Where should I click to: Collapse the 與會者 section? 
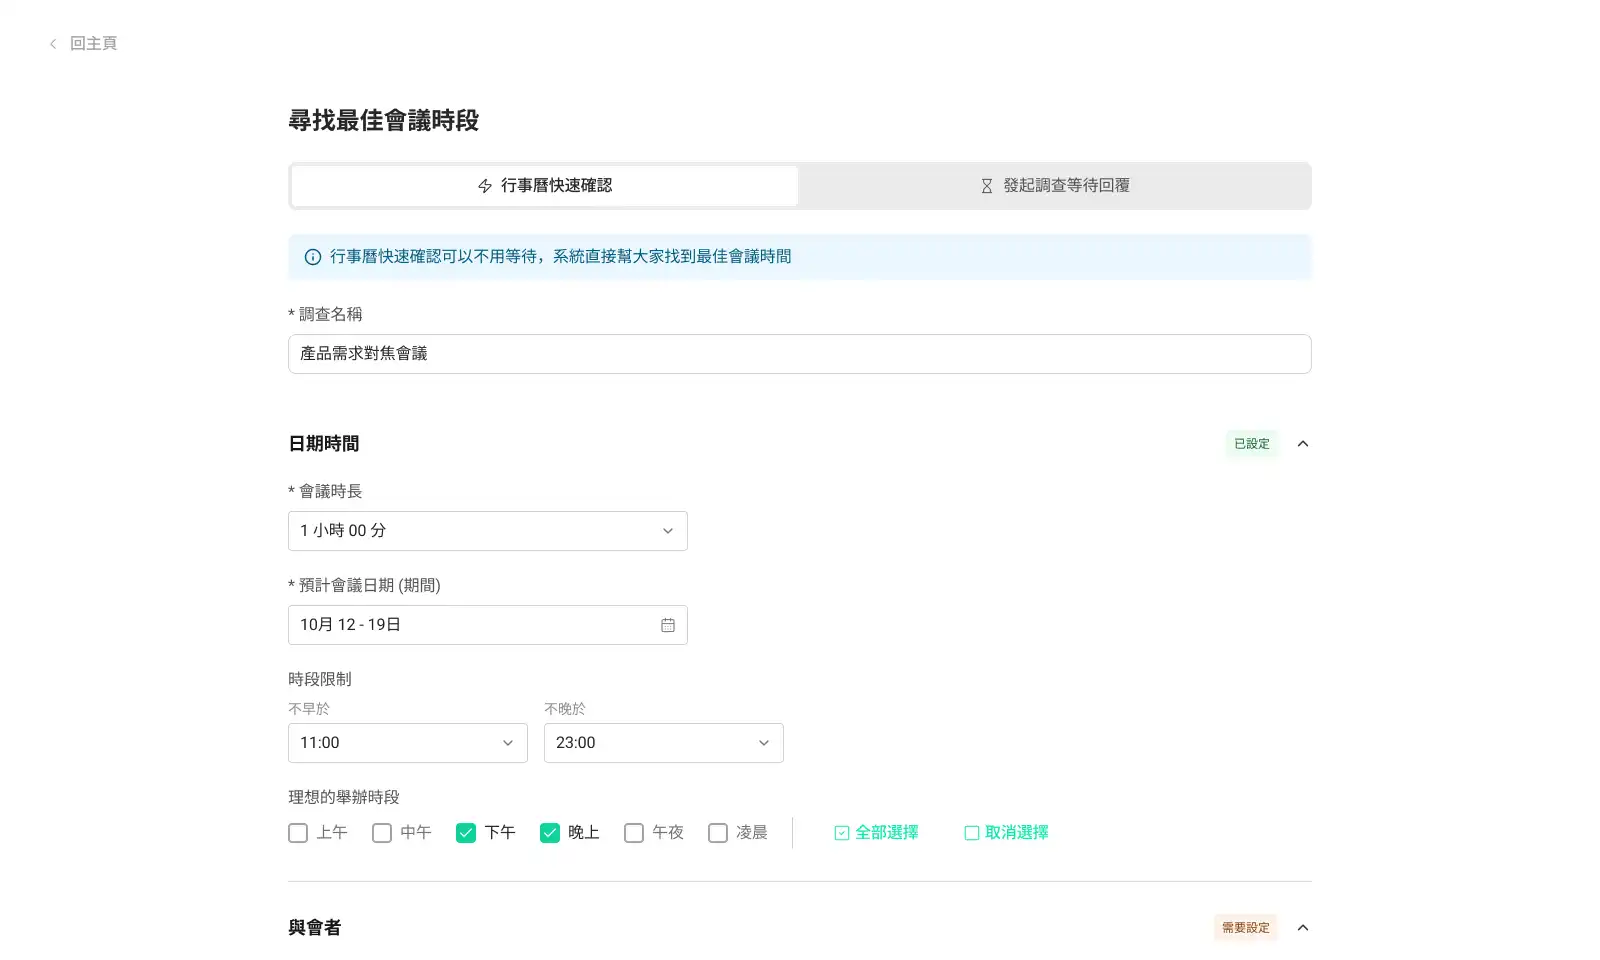click(1302, 928)
